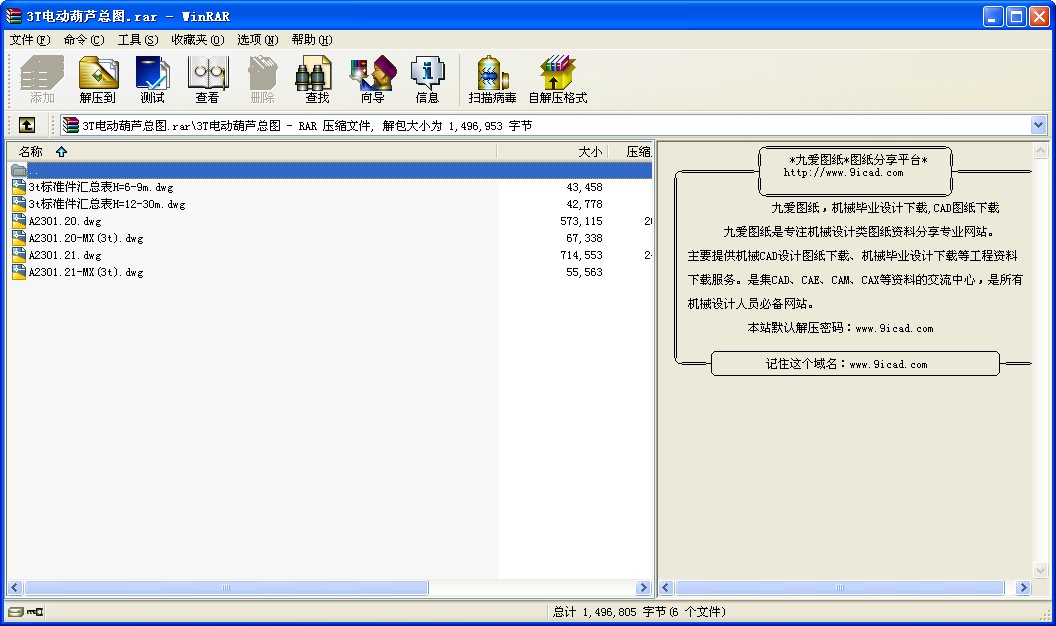
Task: Sort by the Size (大小) column header
Action: click(552, 151)
